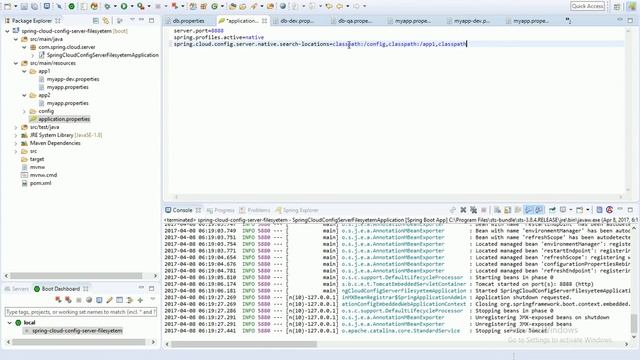
Task: Click the debug restart icon in Boot Dashboard
Action: (x=68, y=300)
